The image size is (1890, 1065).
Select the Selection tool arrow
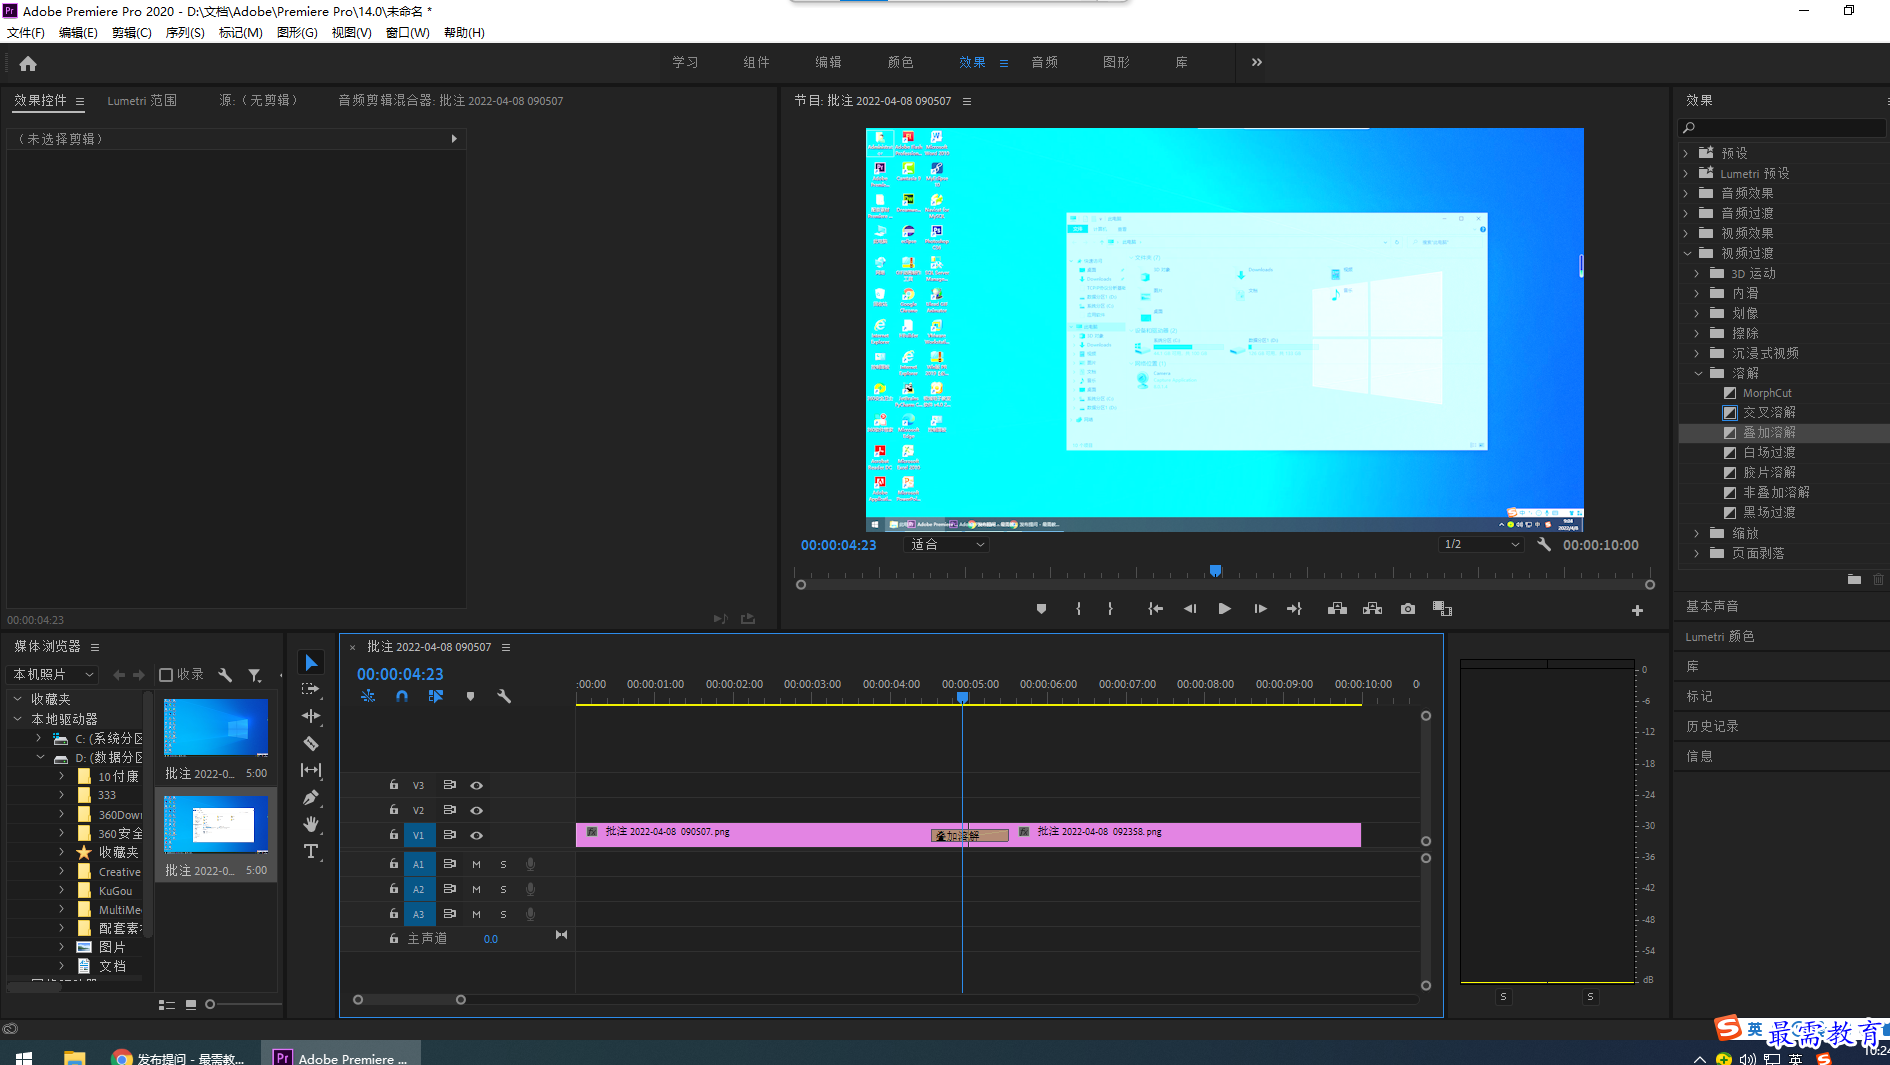point(311,663)
